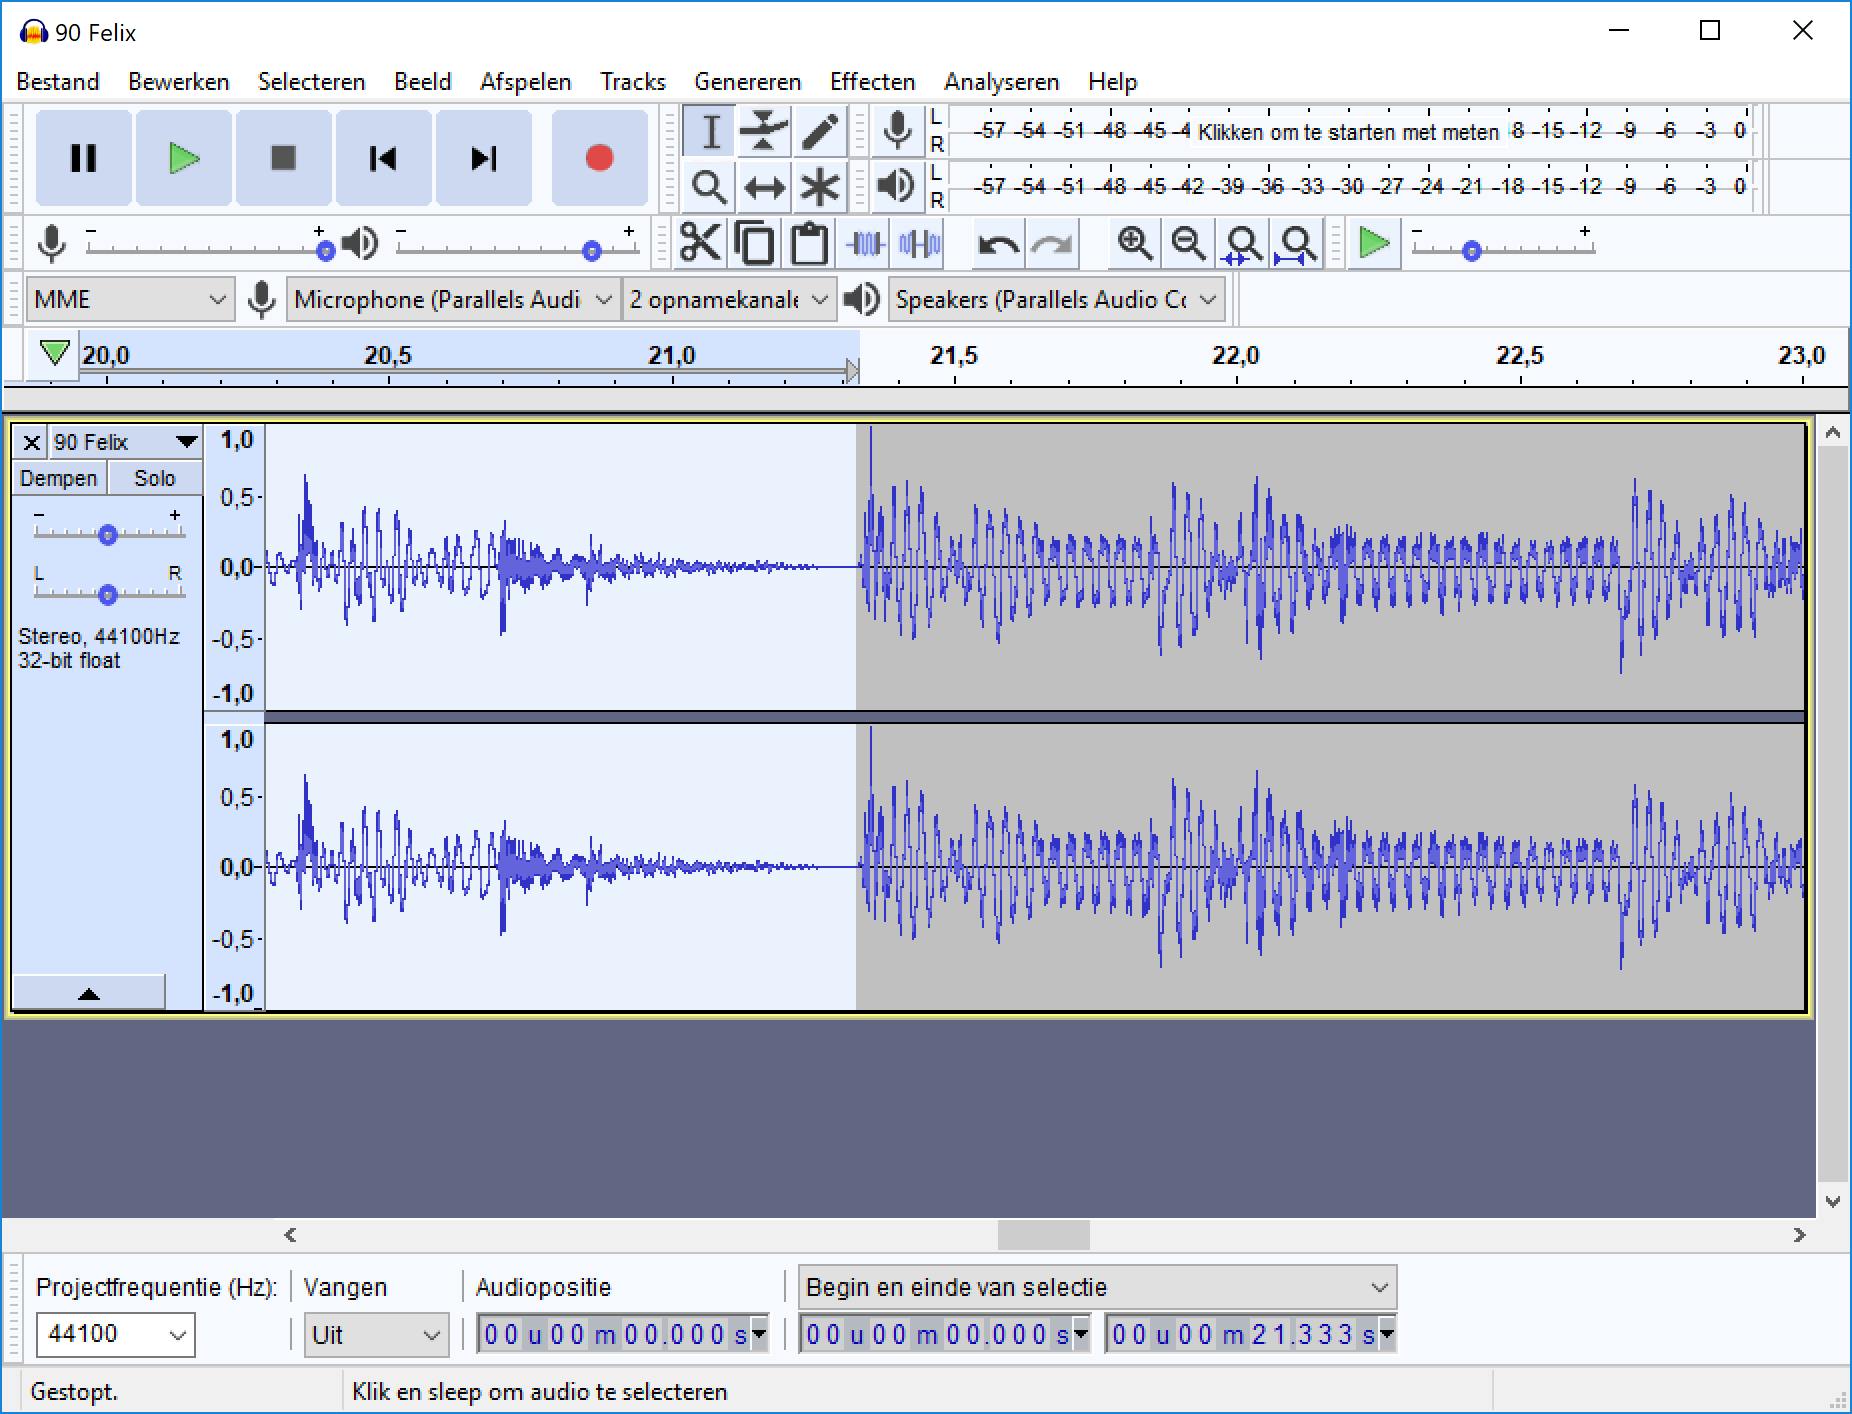Open the Genereren menu
This screenshot has height=1414, width=1852.
[747, 82]
